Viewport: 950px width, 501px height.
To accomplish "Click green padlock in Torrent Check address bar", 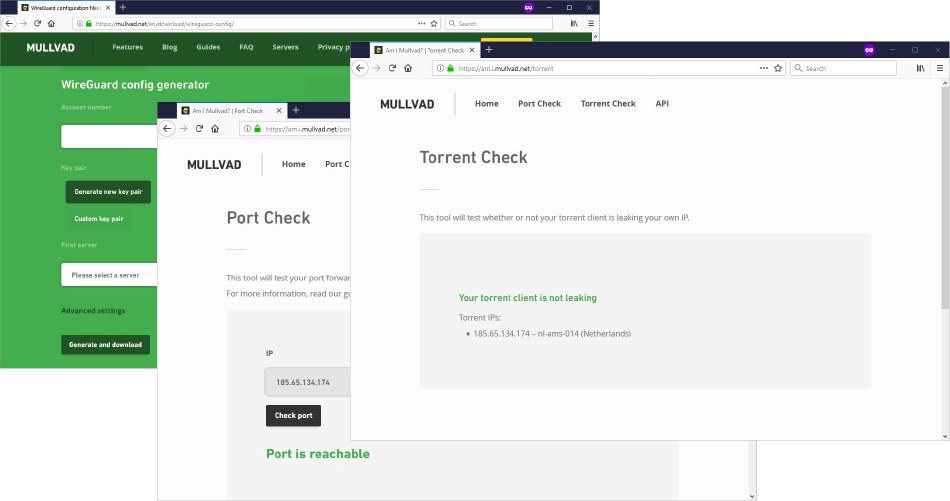I will (x=450, y=68).
